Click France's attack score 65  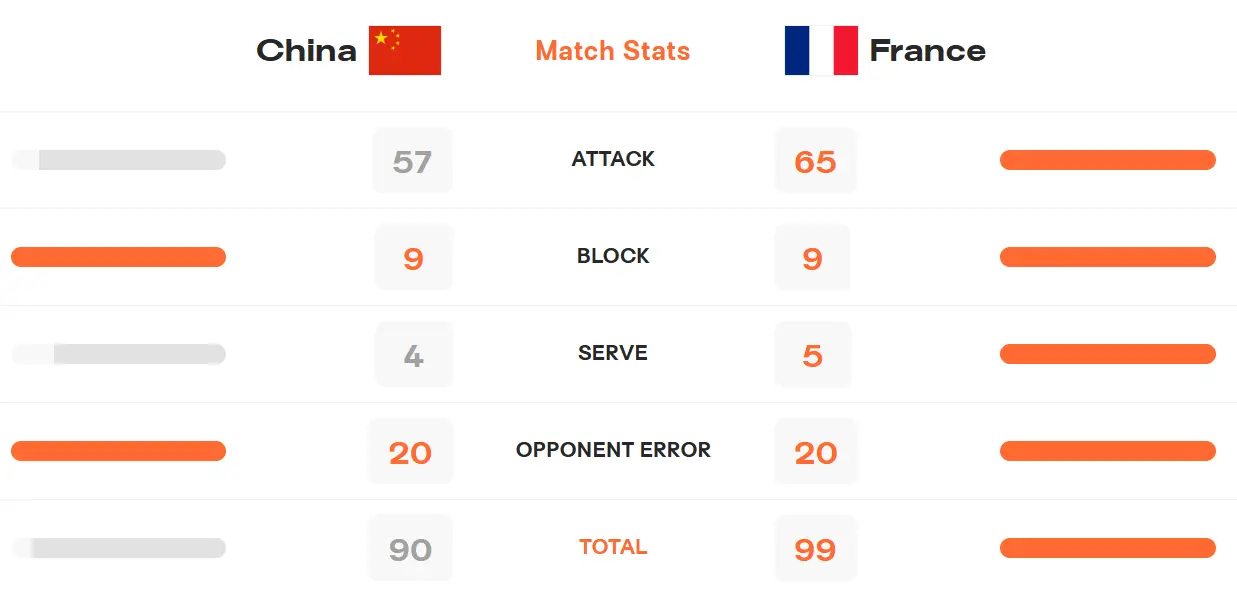coord(815,161)
